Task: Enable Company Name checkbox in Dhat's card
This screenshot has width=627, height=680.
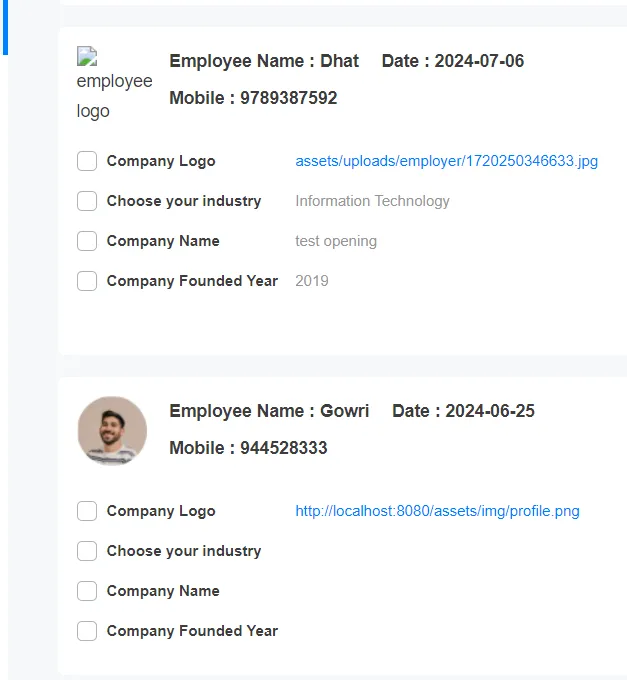Action: tap(87, 241)
